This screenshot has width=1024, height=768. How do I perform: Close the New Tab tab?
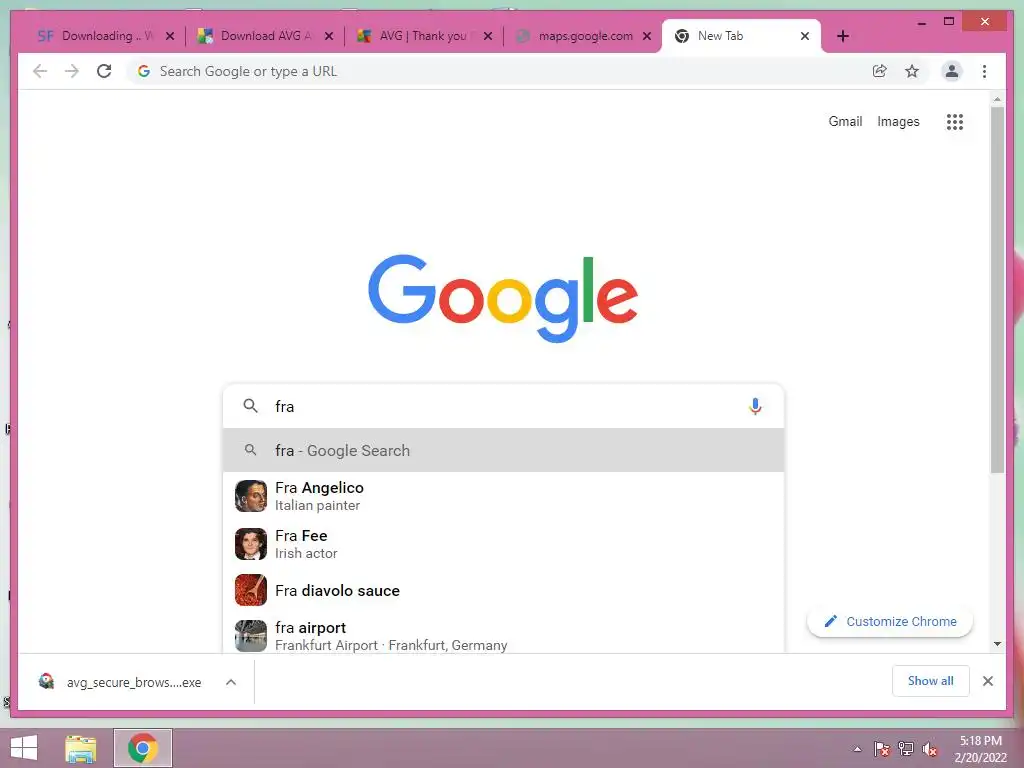click(x=805, y=36)
